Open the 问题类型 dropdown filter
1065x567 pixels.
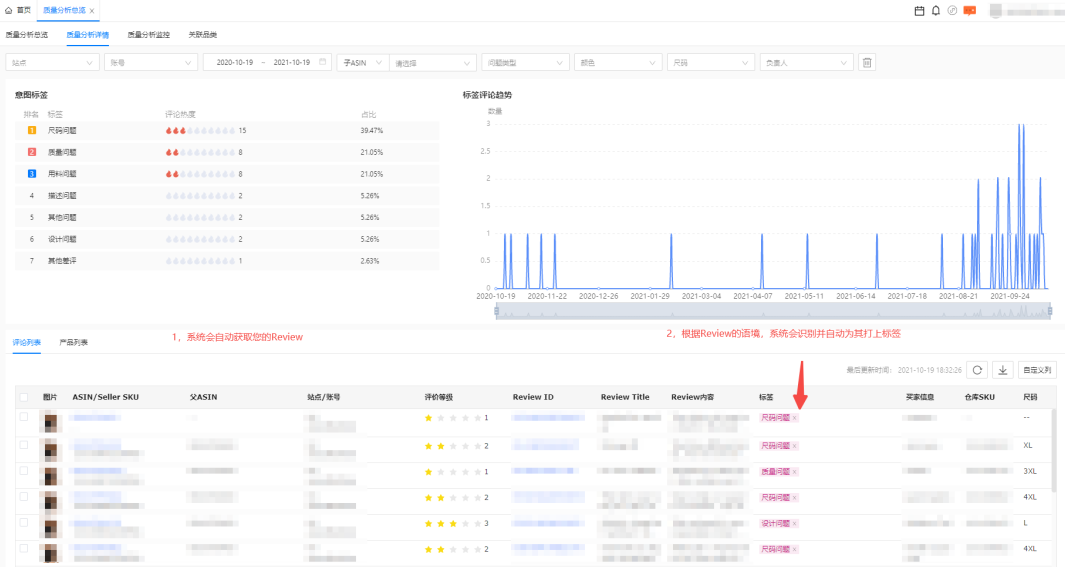click(526, 62)
